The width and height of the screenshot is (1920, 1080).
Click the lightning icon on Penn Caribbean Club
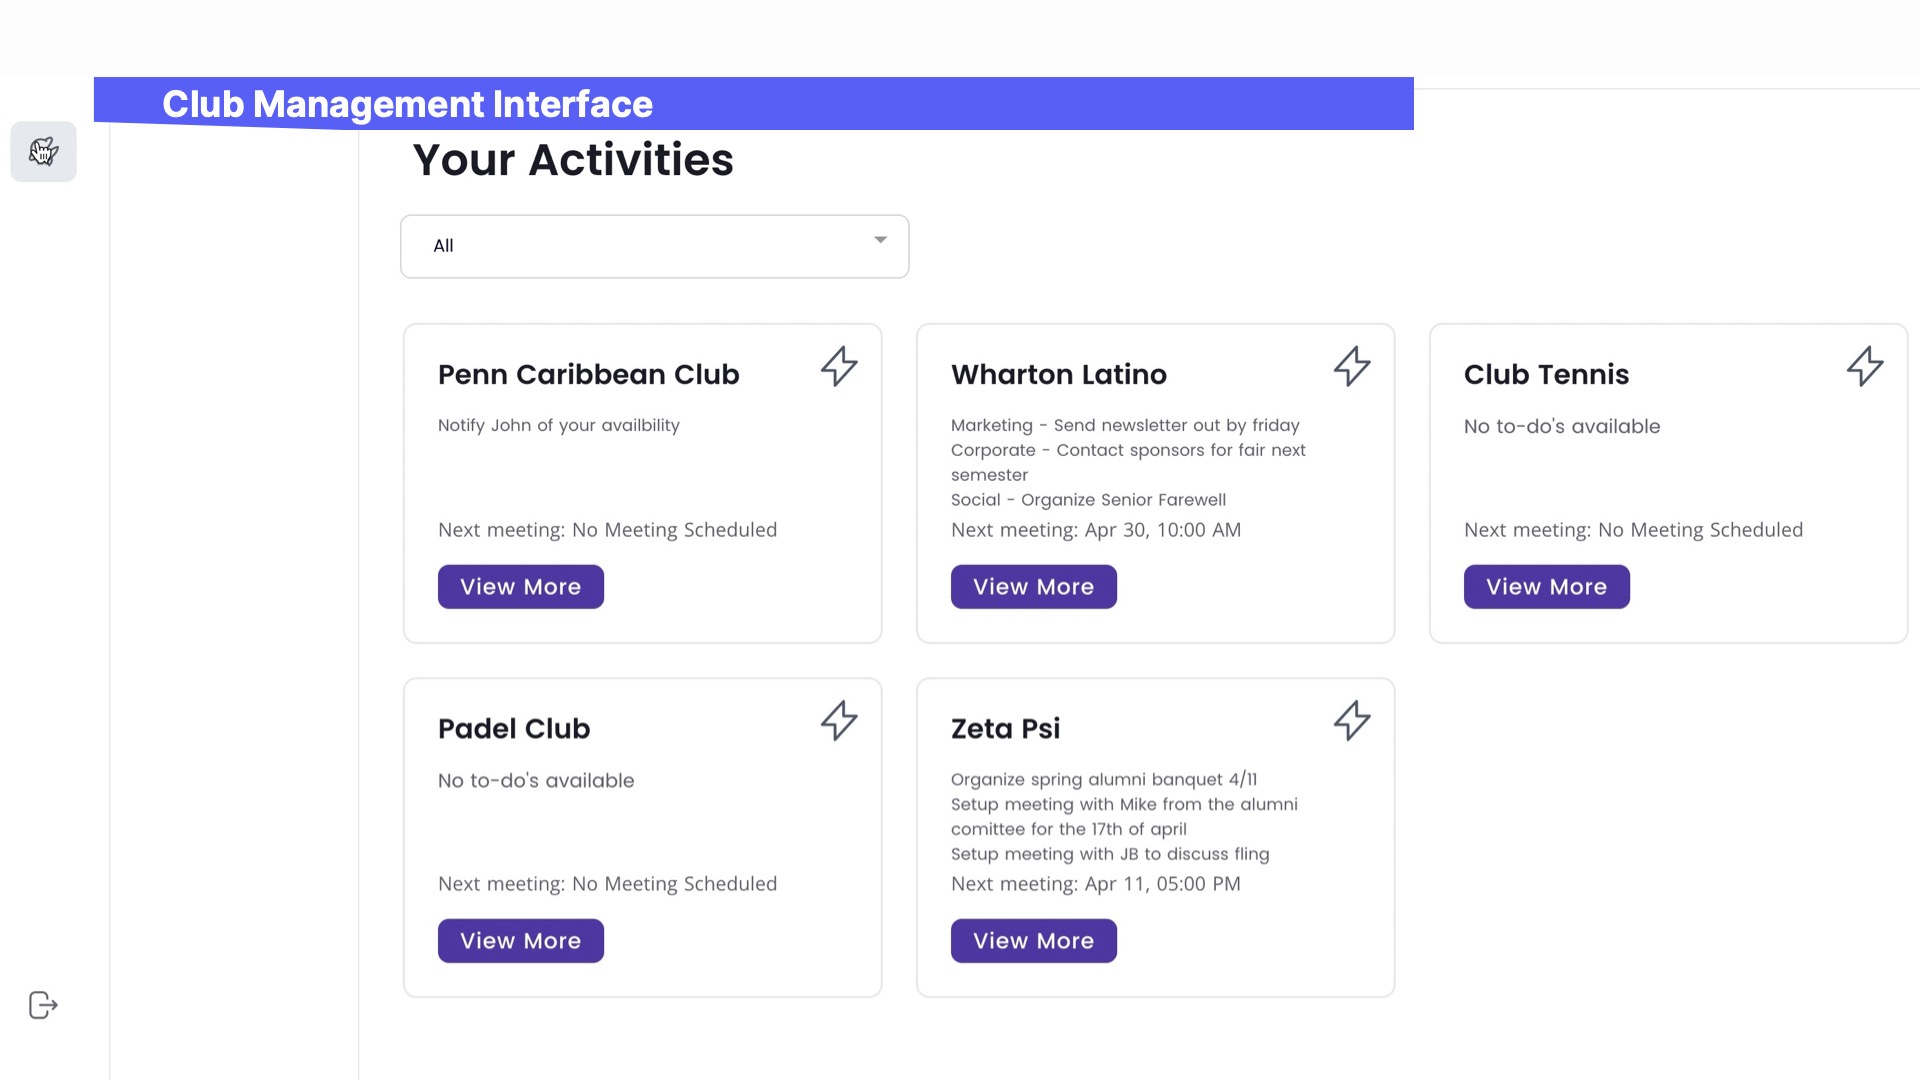click(839, 366)
